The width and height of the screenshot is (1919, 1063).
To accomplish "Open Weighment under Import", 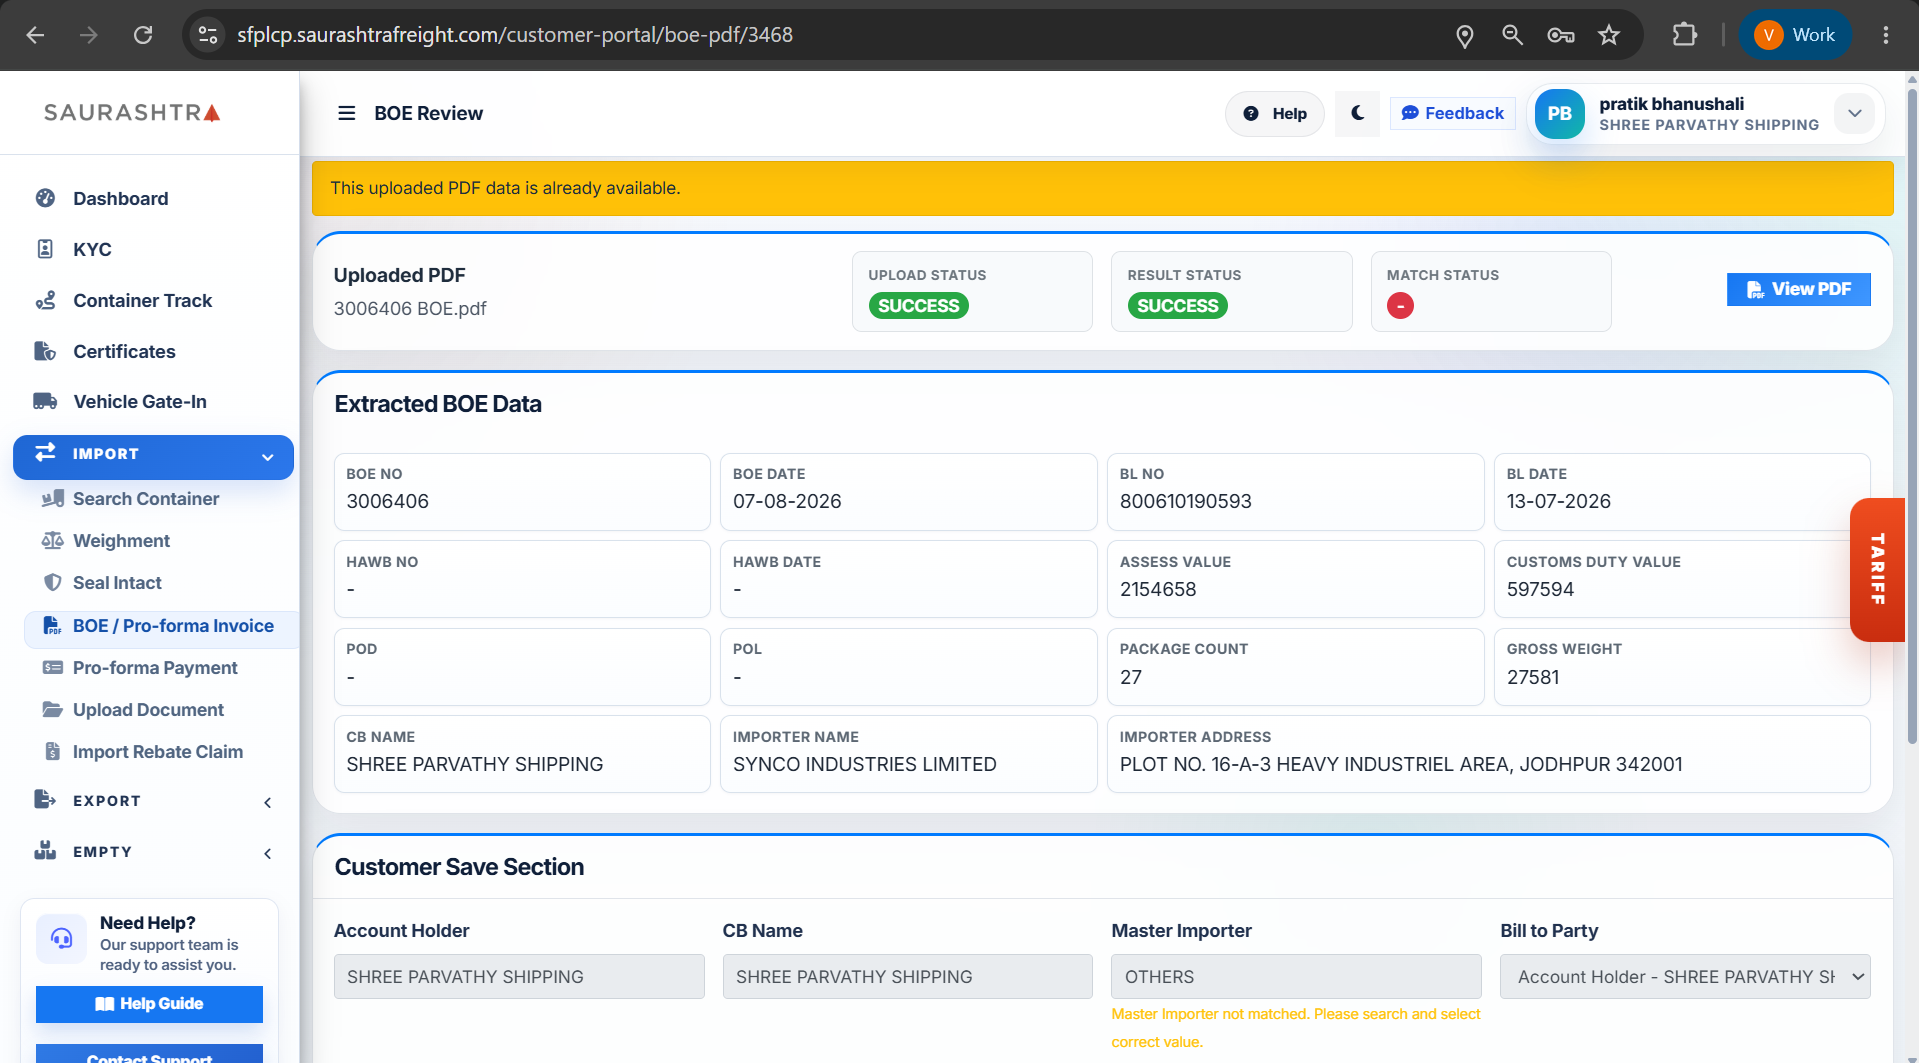I will (x=121, y=540).
